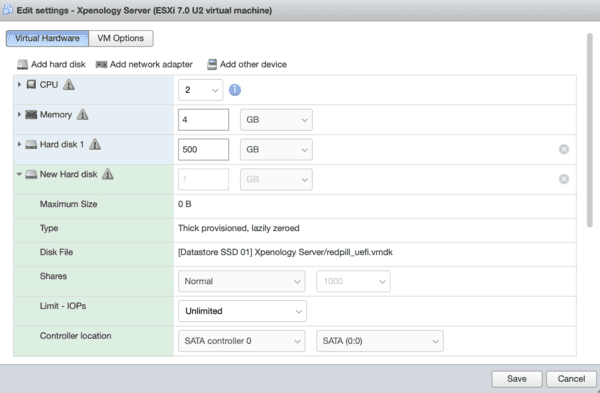Click the Maximum Size value 0 B
Viewport: 600px width, 393px height.
184,204
